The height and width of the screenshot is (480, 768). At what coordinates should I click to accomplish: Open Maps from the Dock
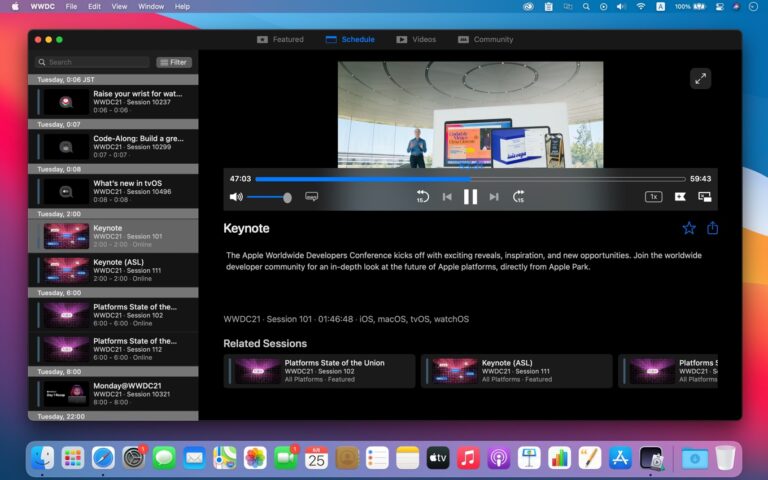tap(225, 458)
